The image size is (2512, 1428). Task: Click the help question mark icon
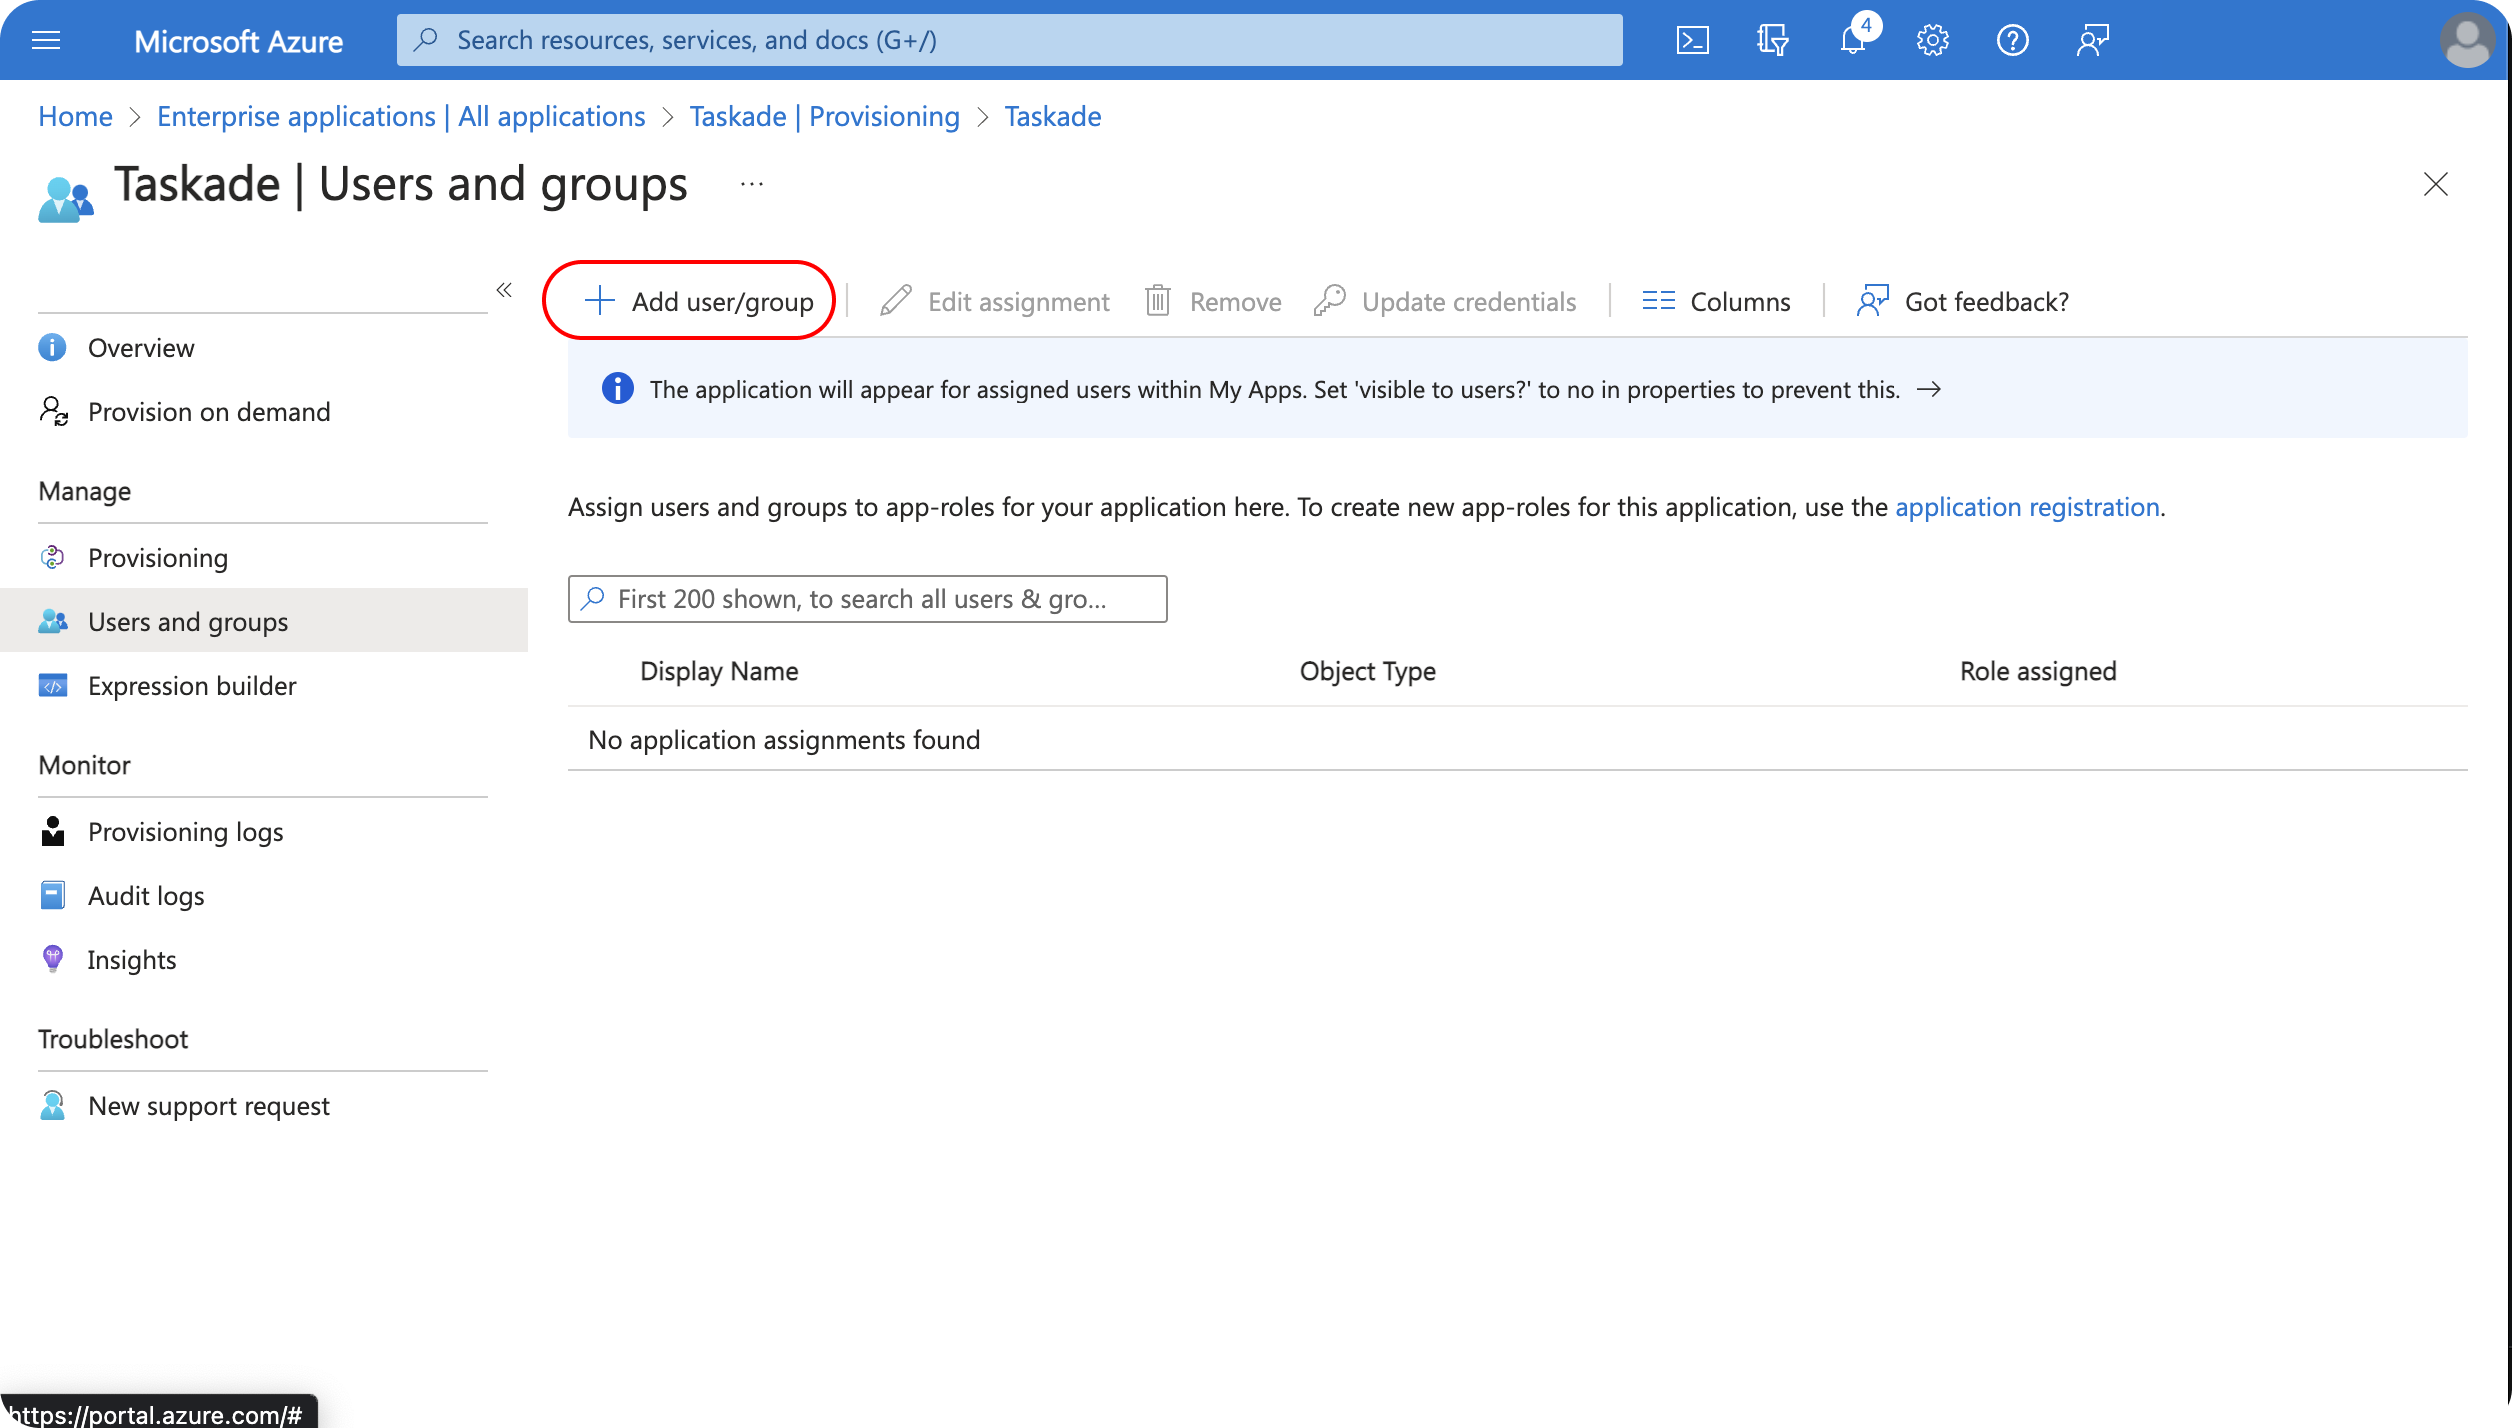[x=2012, y=40]
